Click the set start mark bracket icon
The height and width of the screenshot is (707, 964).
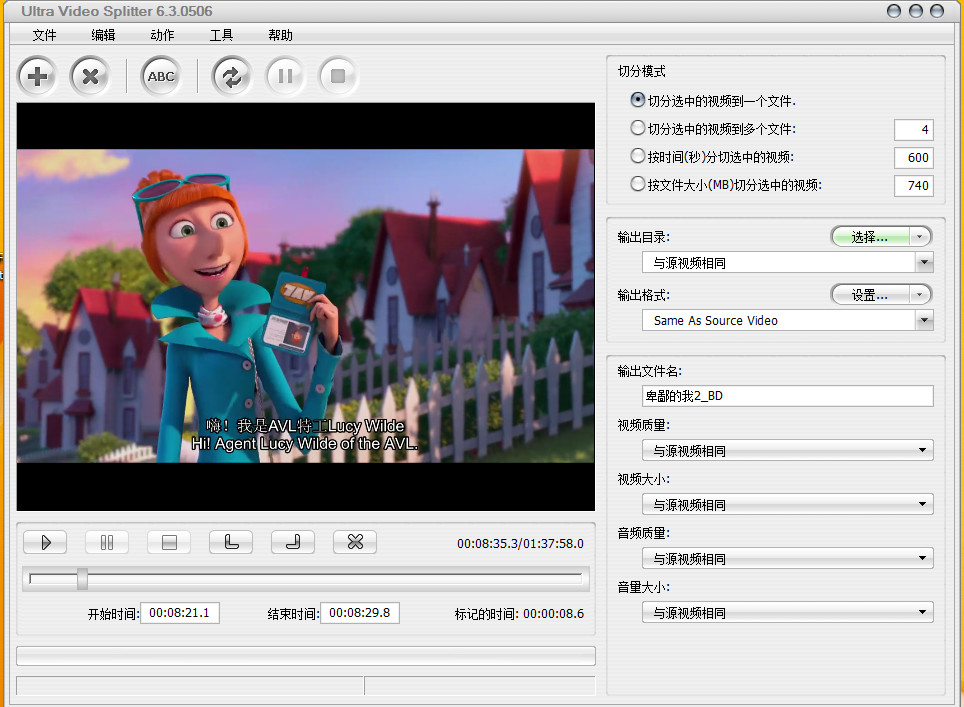pos(231,542)
